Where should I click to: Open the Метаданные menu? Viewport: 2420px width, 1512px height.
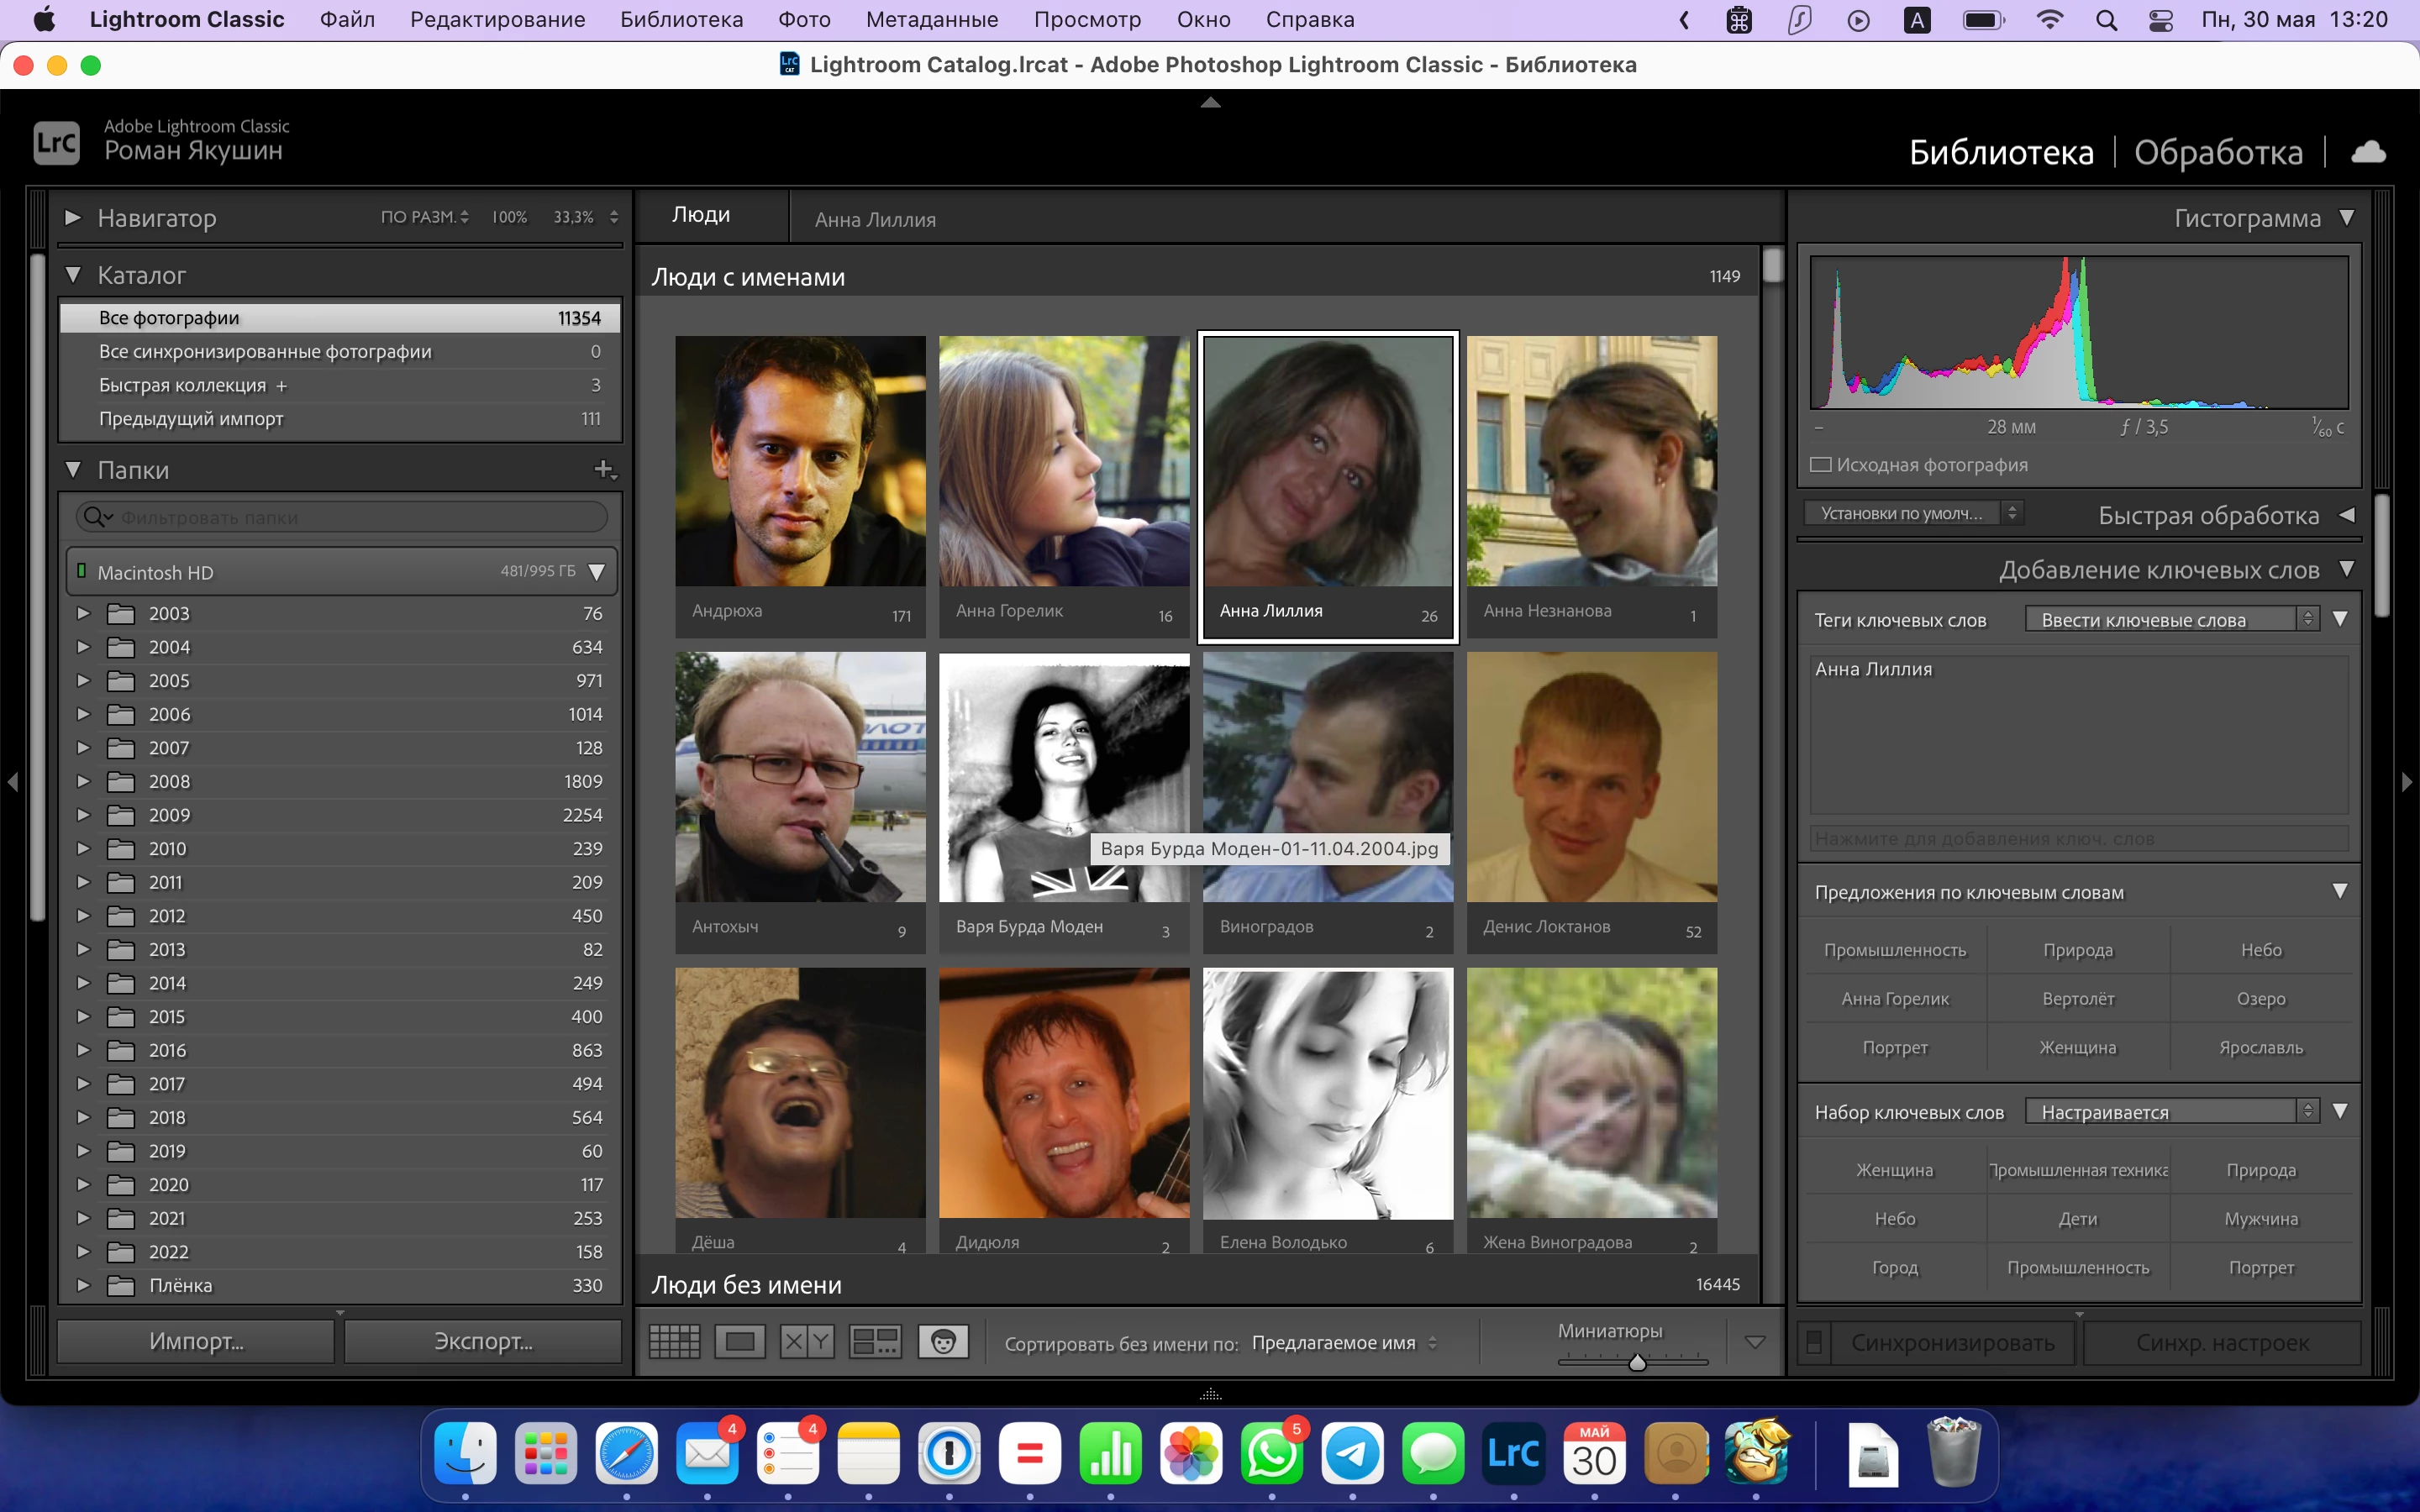point(931,19)
